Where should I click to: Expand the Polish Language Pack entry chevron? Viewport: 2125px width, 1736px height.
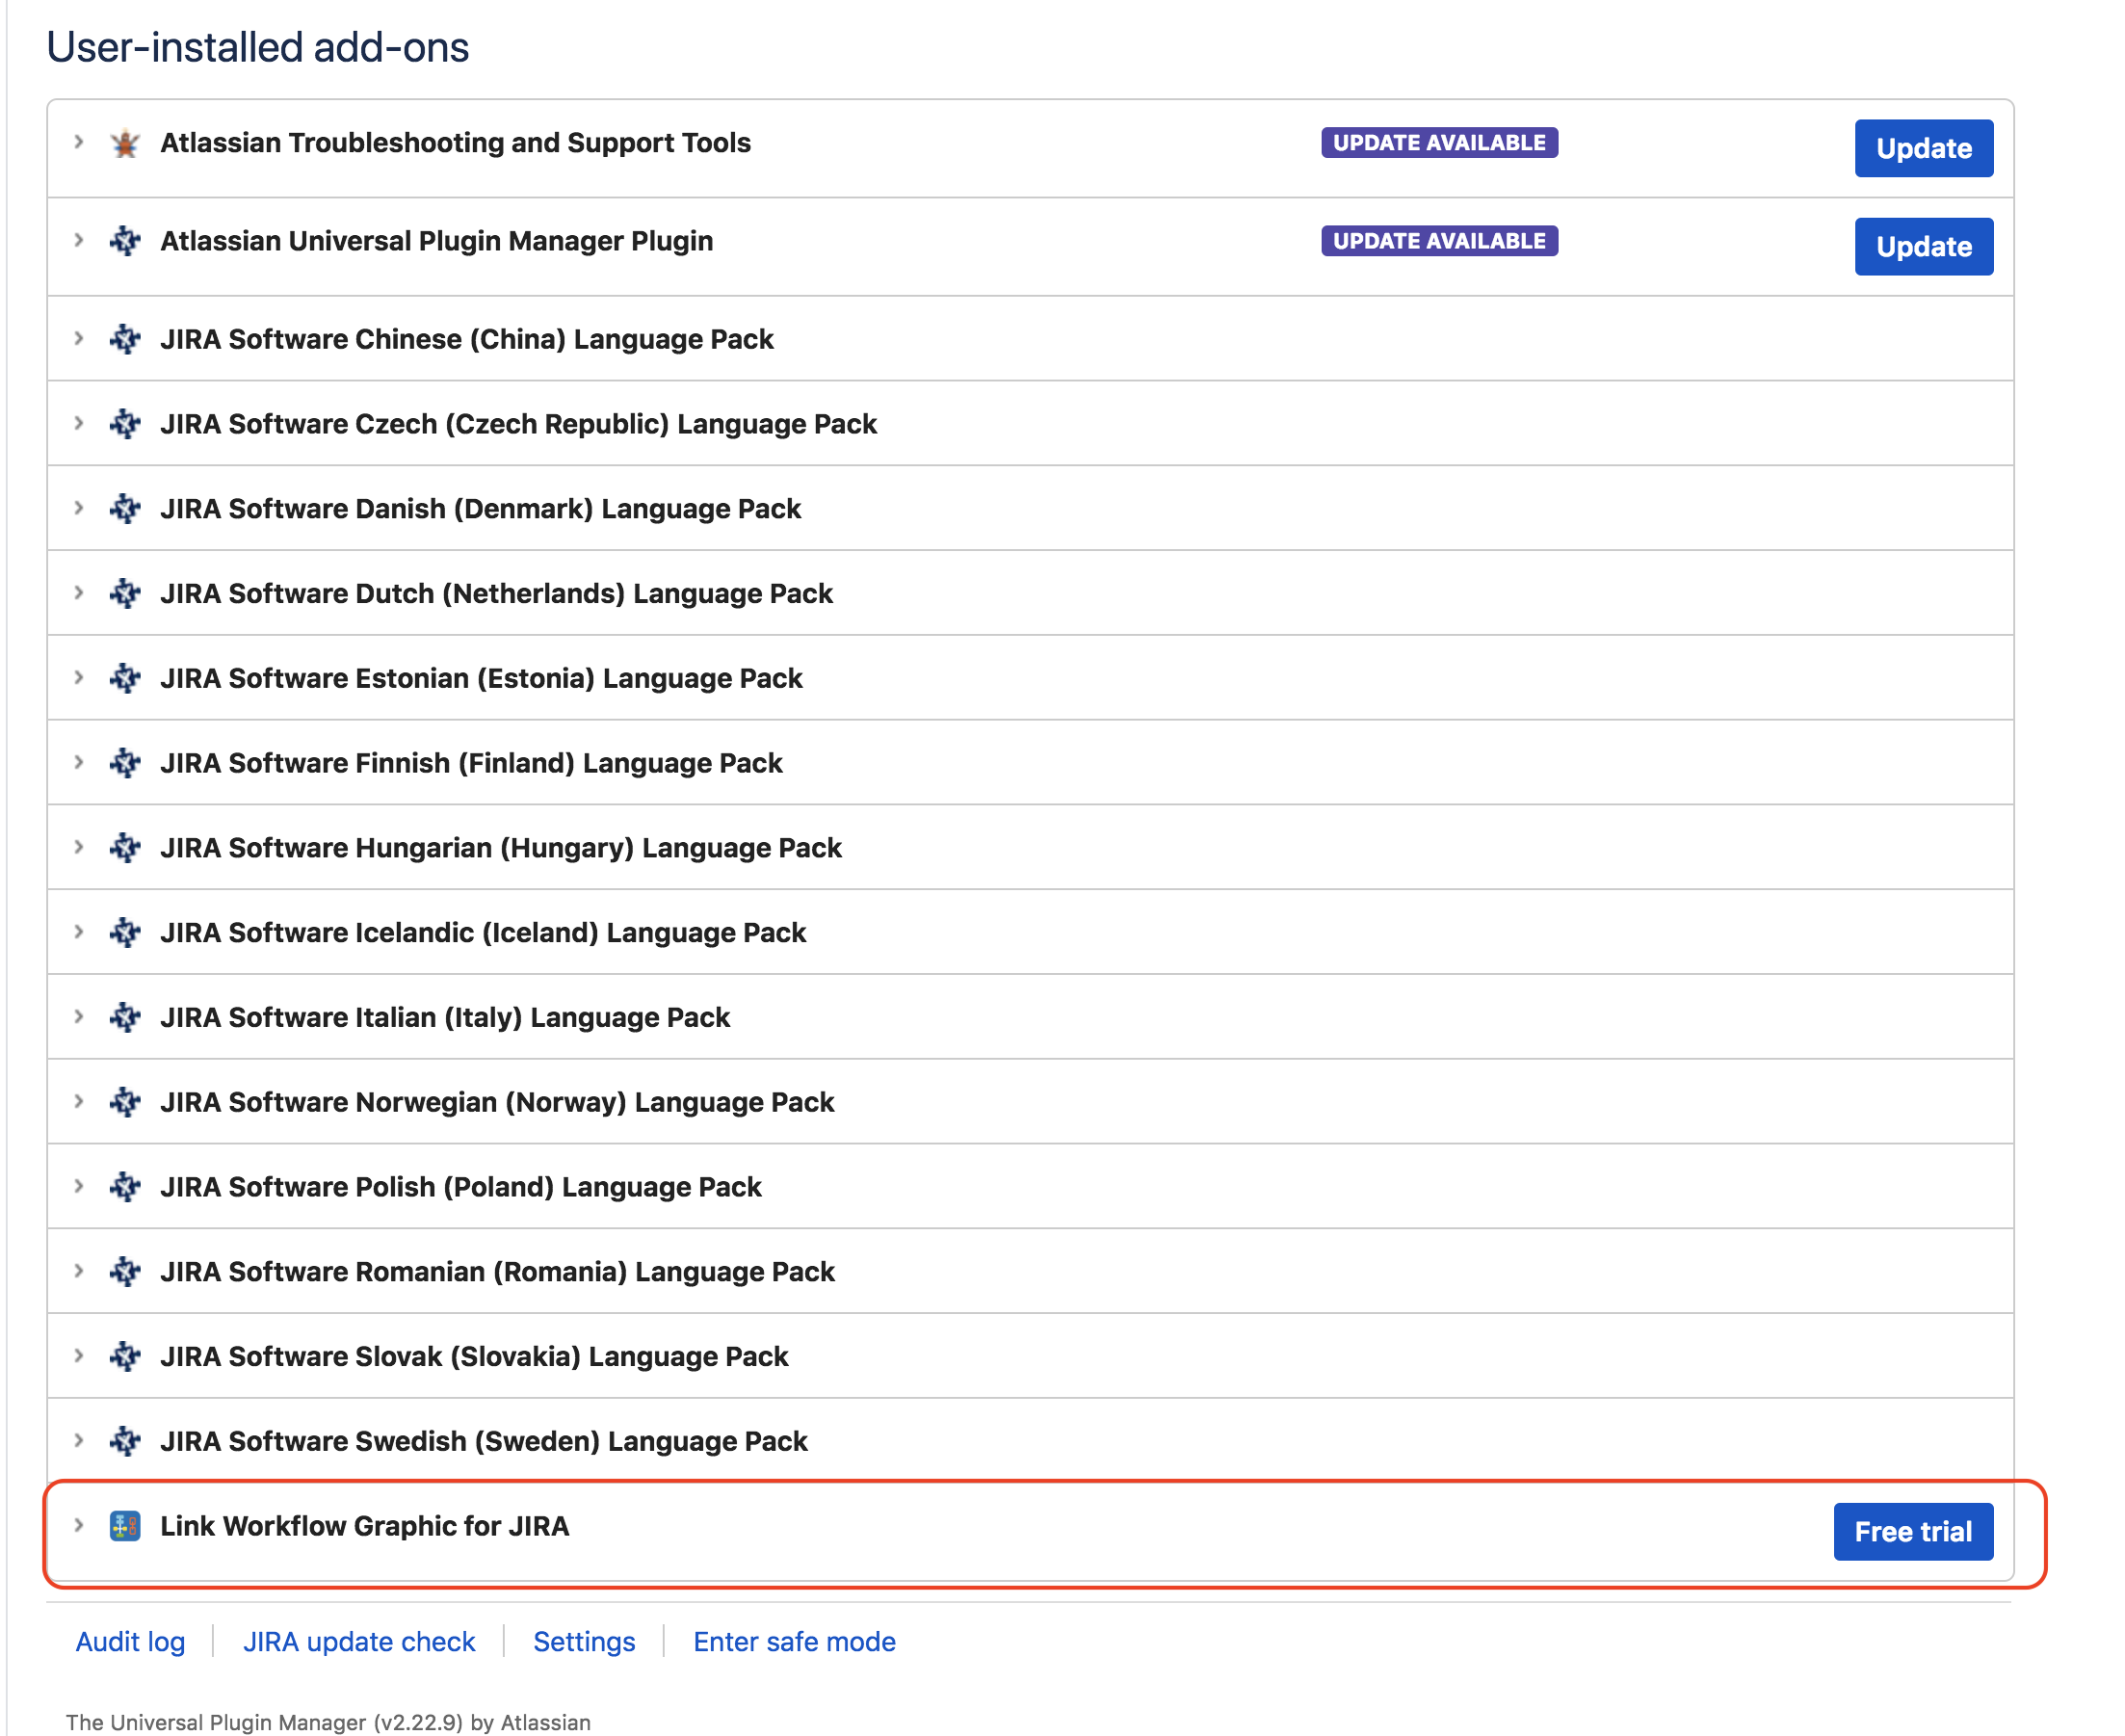tap(79, 1187)
